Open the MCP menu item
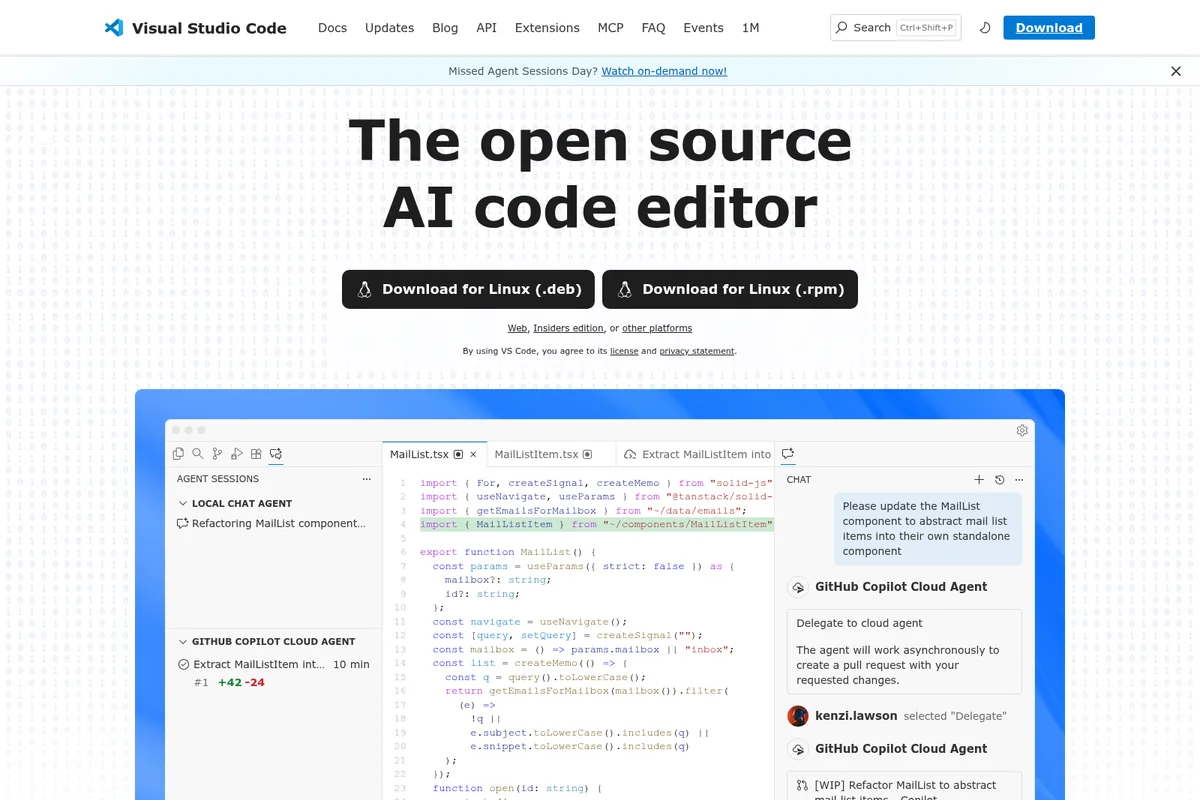The height and width of the screenshot is (800, 1200). point(610,27)
